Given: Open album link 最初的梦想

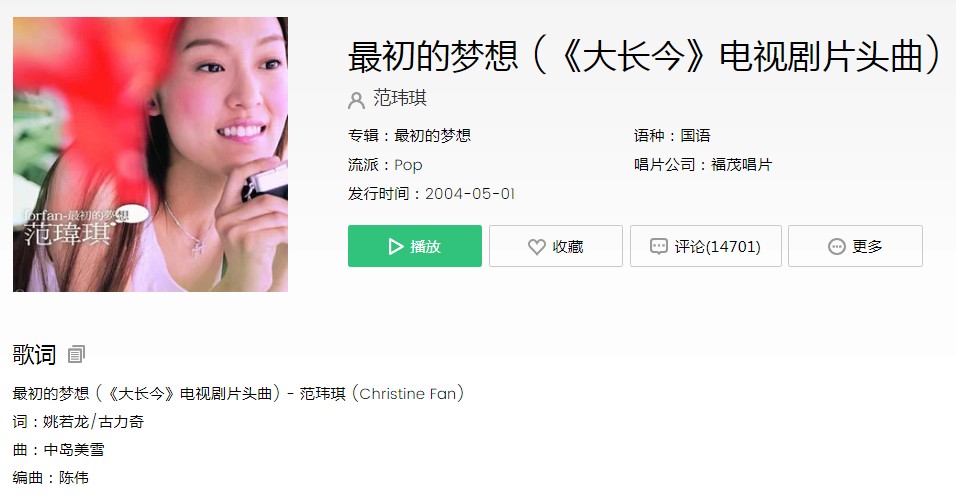Looking at the screenshot, I should click(432, 135).
